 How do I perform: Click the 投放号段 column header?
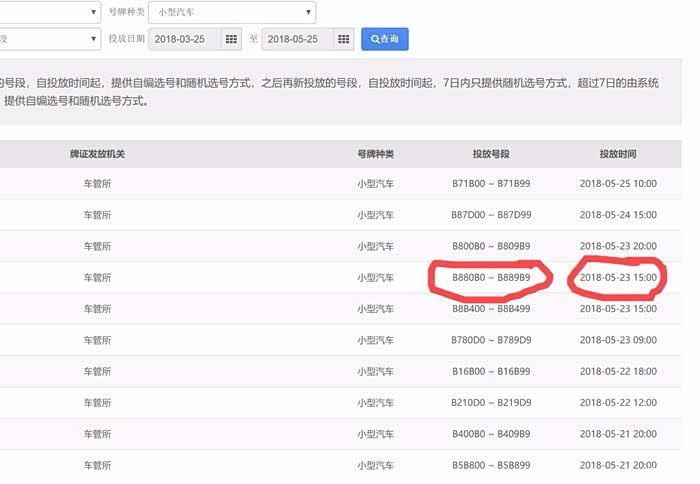pyautogui.click(x=491, y=154)
